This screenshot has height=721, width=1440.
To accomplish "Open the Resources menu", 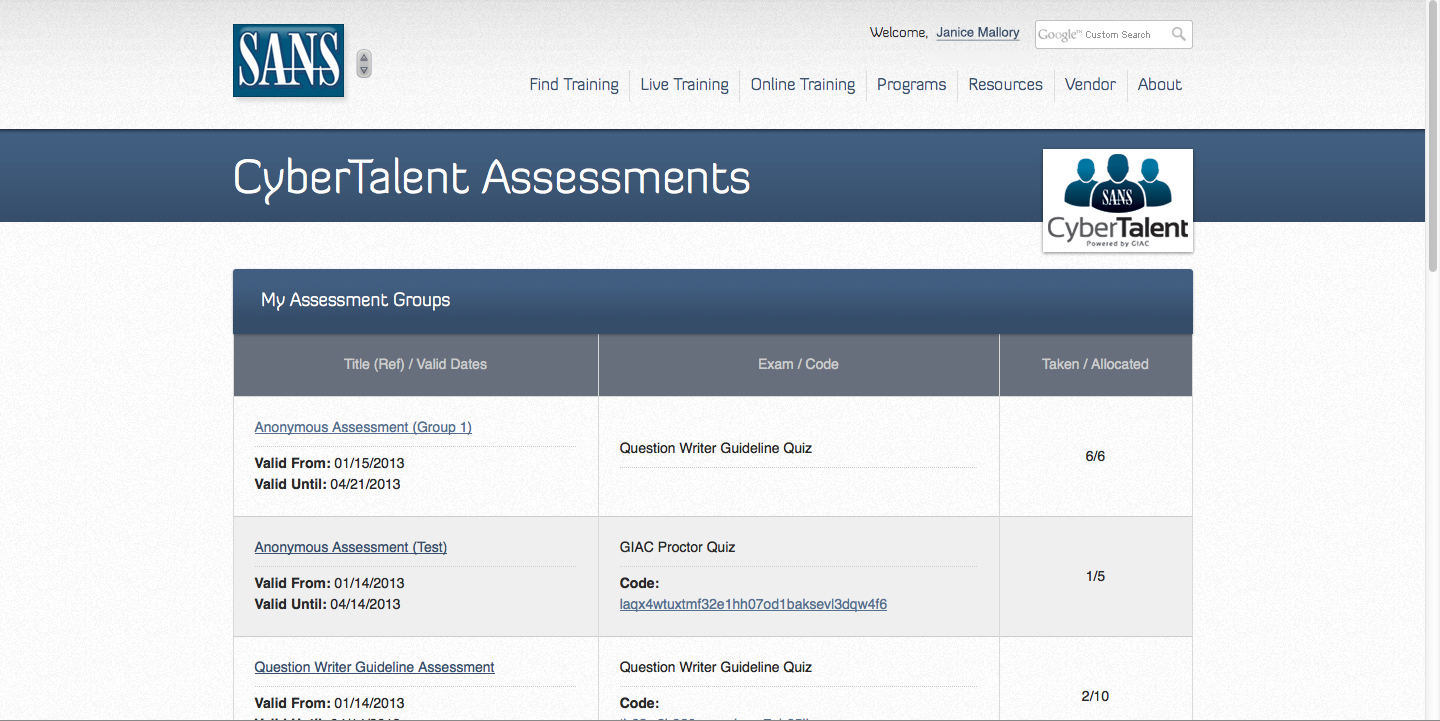I will 1005,85.
